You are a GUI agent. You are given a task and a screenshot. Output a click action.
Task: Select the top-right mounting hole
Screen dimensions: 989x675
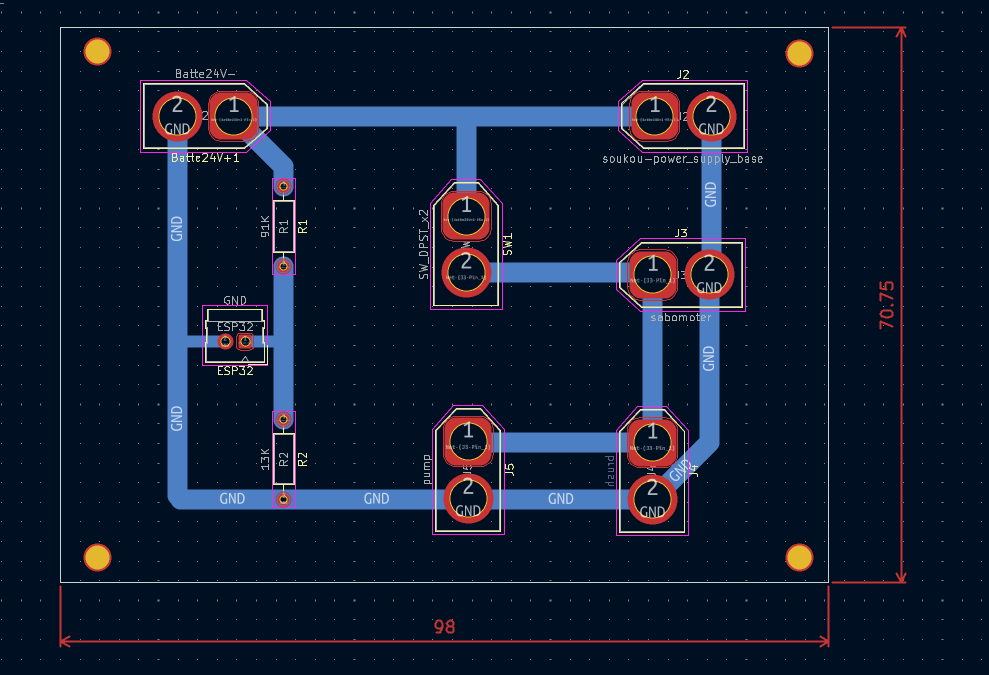coord(799,53)
